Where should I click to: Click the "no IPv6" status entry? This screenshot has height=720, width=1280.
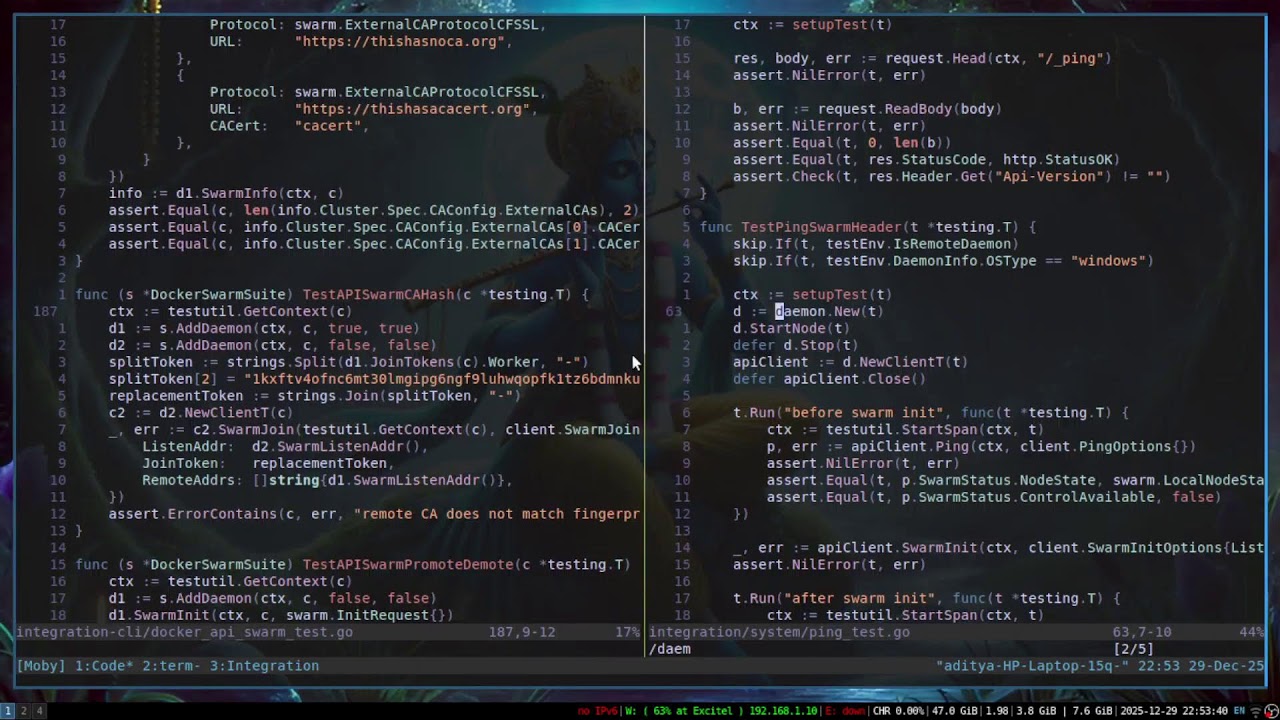[596, 711]
